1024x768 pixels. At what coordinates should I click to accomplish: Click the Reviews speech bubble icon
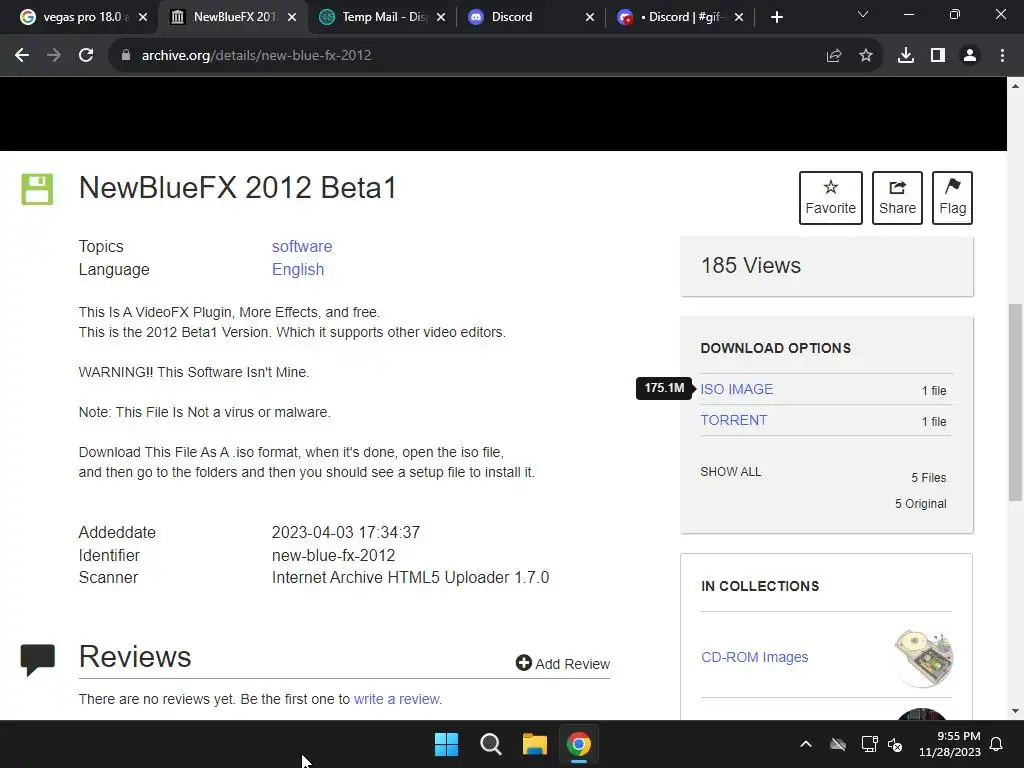[x=38, y=660]
